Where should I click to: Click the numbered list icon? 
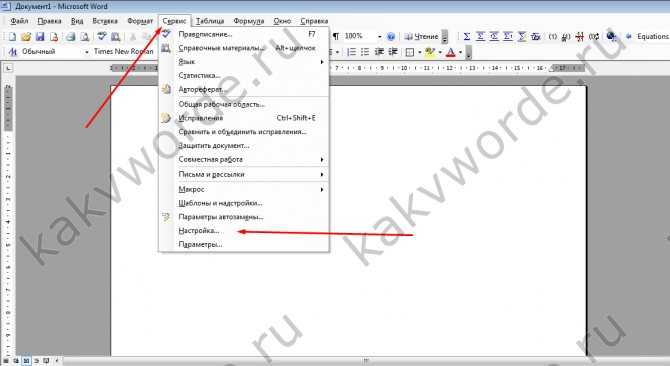click(x=351, y=52)
